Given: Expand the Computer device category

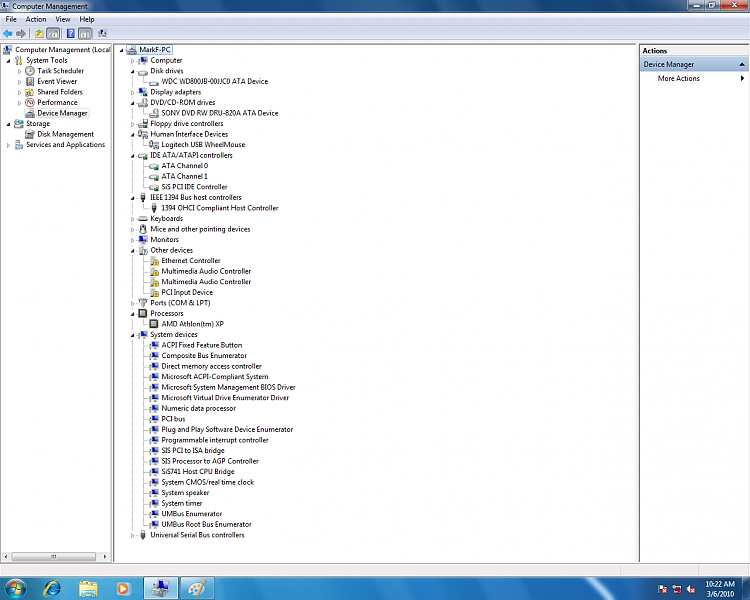Looking at the screenshot, I should (132, 61).
